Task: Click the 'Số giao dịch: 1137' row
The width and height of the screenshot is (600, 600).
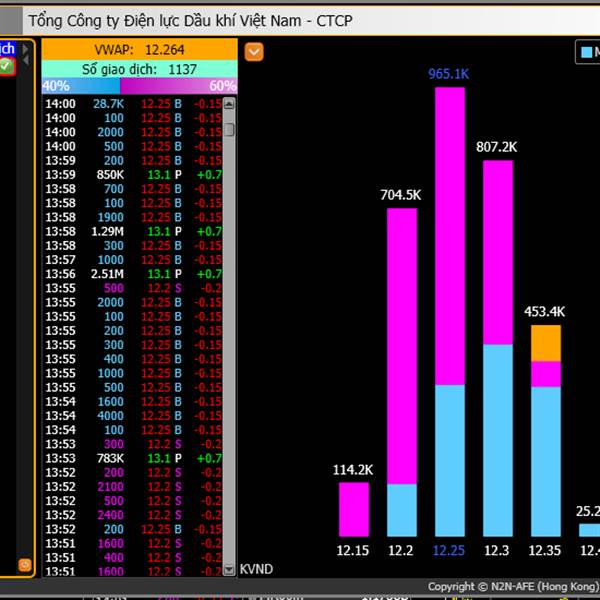Action: tap(139, 69)
